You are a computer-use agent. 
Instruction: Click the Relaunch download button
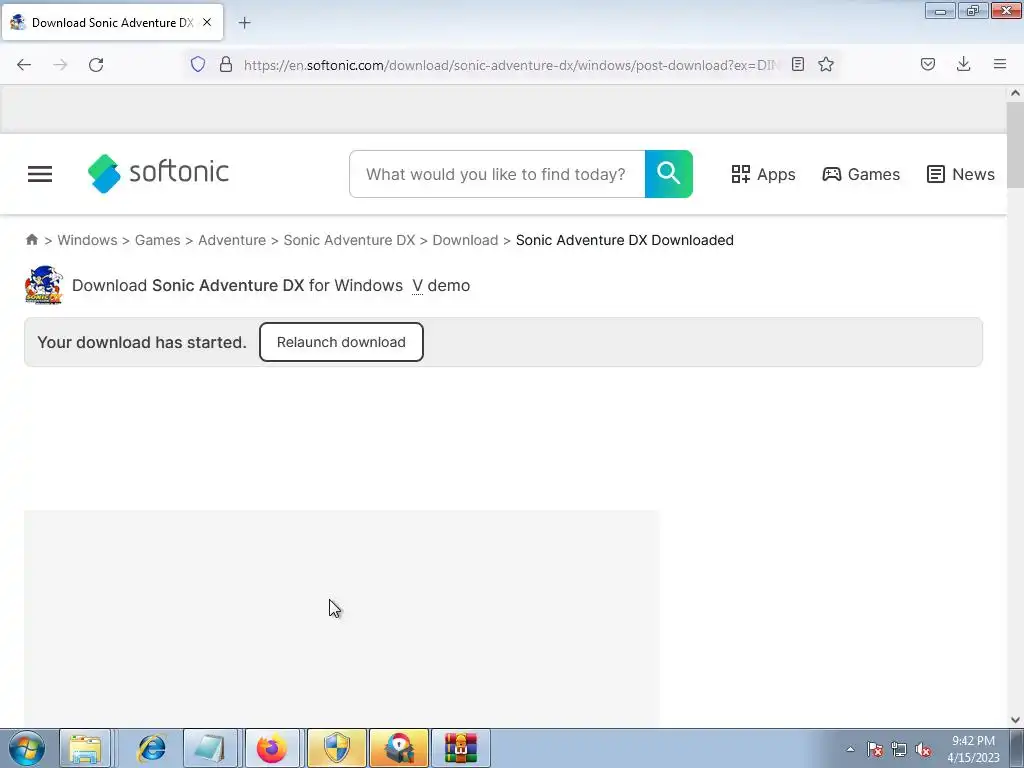tap(341, 342)
